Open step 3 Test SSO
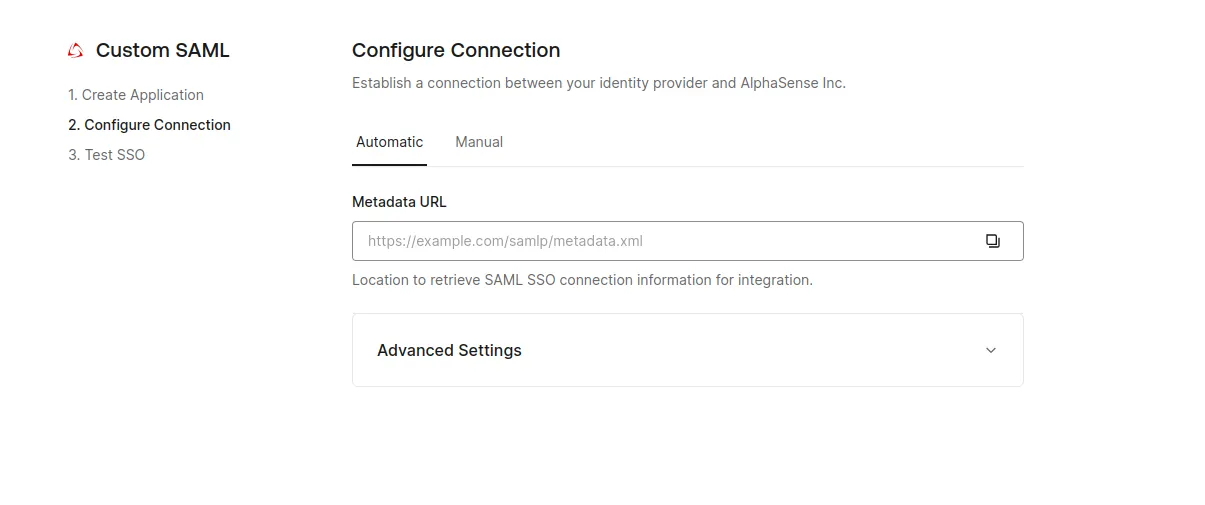Image resolution: width=1205 pixels, height=505 pixels. [x=107, y=155]
